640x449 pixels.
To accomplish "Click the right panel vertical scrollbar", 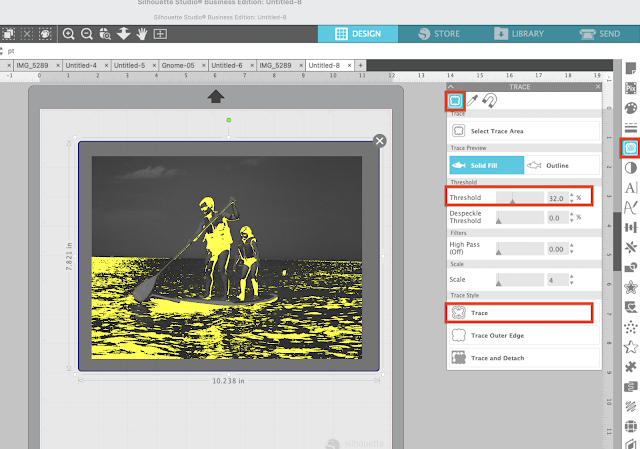I will (x=617, y=241).
